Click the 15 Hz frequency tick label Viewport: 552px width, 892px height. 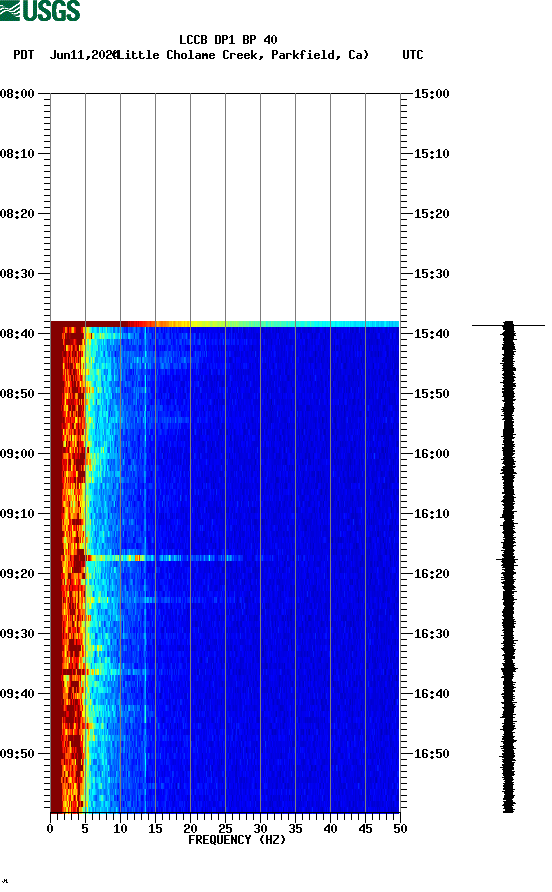point(155,829)
